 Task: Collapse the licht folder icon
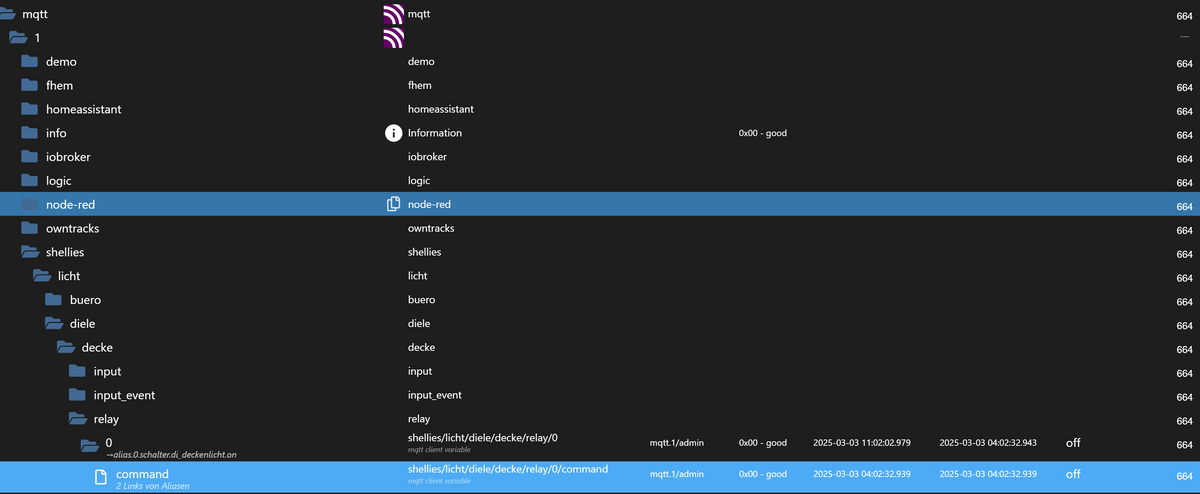coord(42,276)
